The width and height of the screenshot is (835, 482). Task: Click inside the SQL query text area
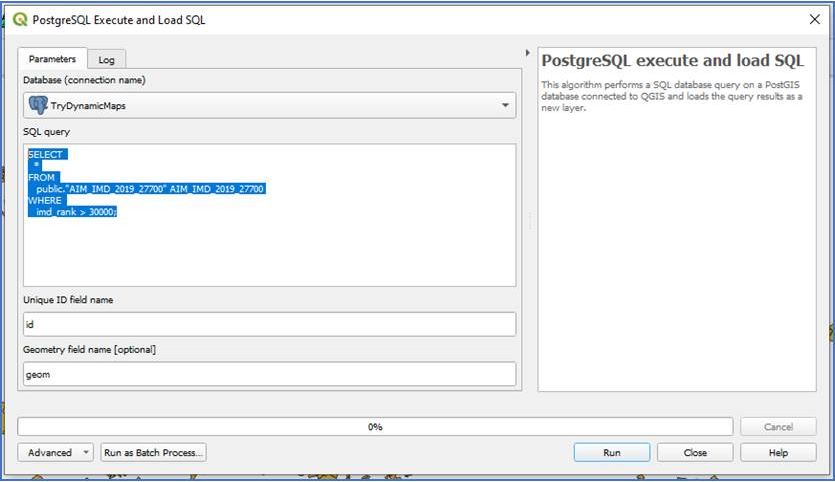[269, 215]
